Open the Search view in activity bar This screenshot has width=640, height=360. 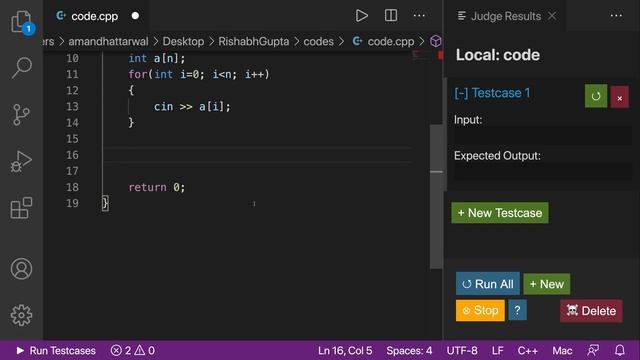pyautogui.click(x=21, y=68)
